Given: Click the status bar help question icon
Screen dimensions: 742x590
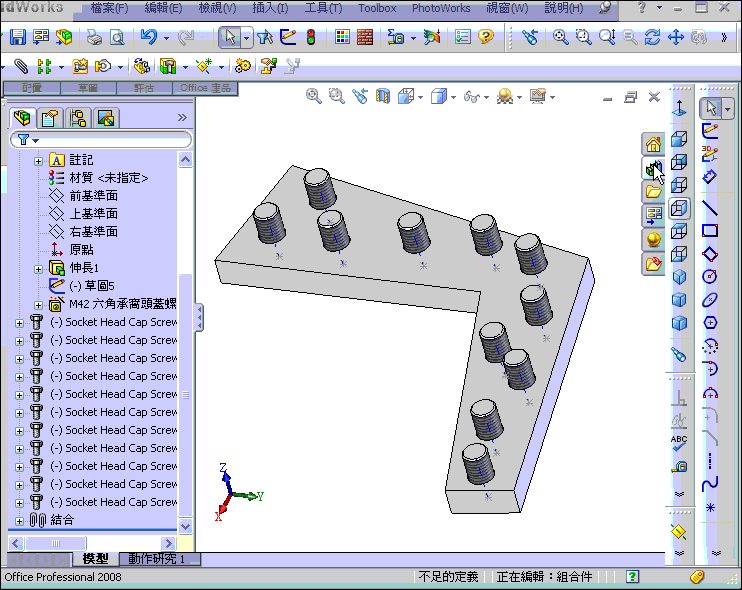Looking at the screenshot, I should 632,576.
